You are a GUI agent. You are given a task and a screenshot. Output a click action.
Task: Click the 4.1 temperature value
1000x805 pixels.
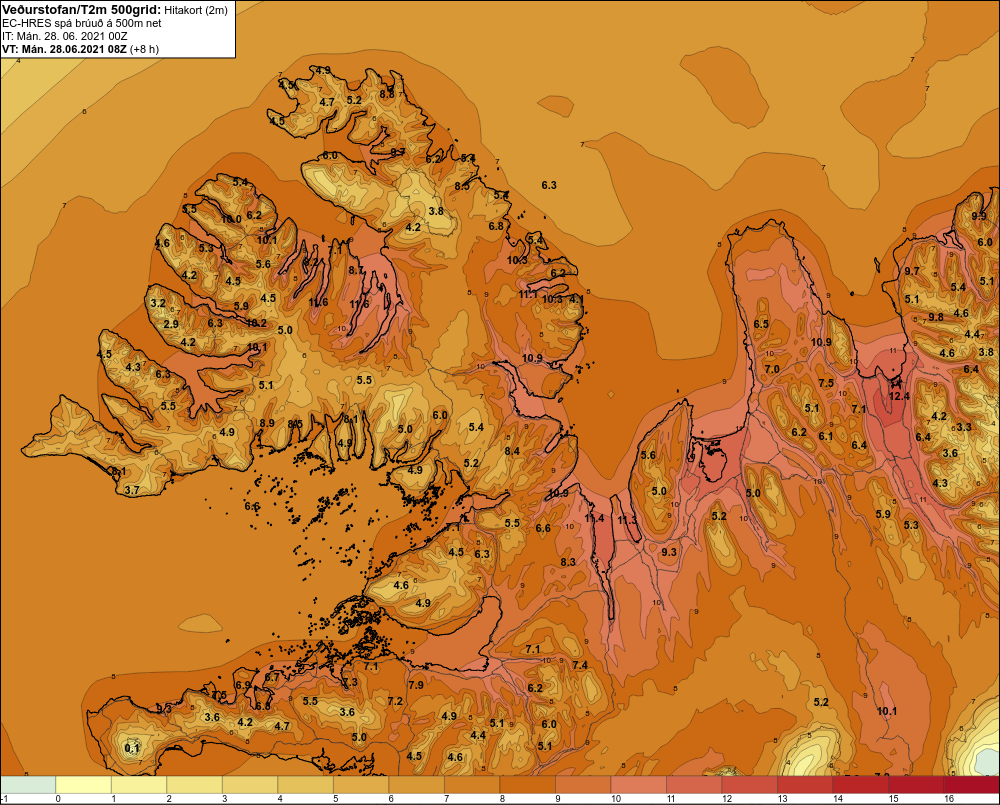click(x=577, y=299)
